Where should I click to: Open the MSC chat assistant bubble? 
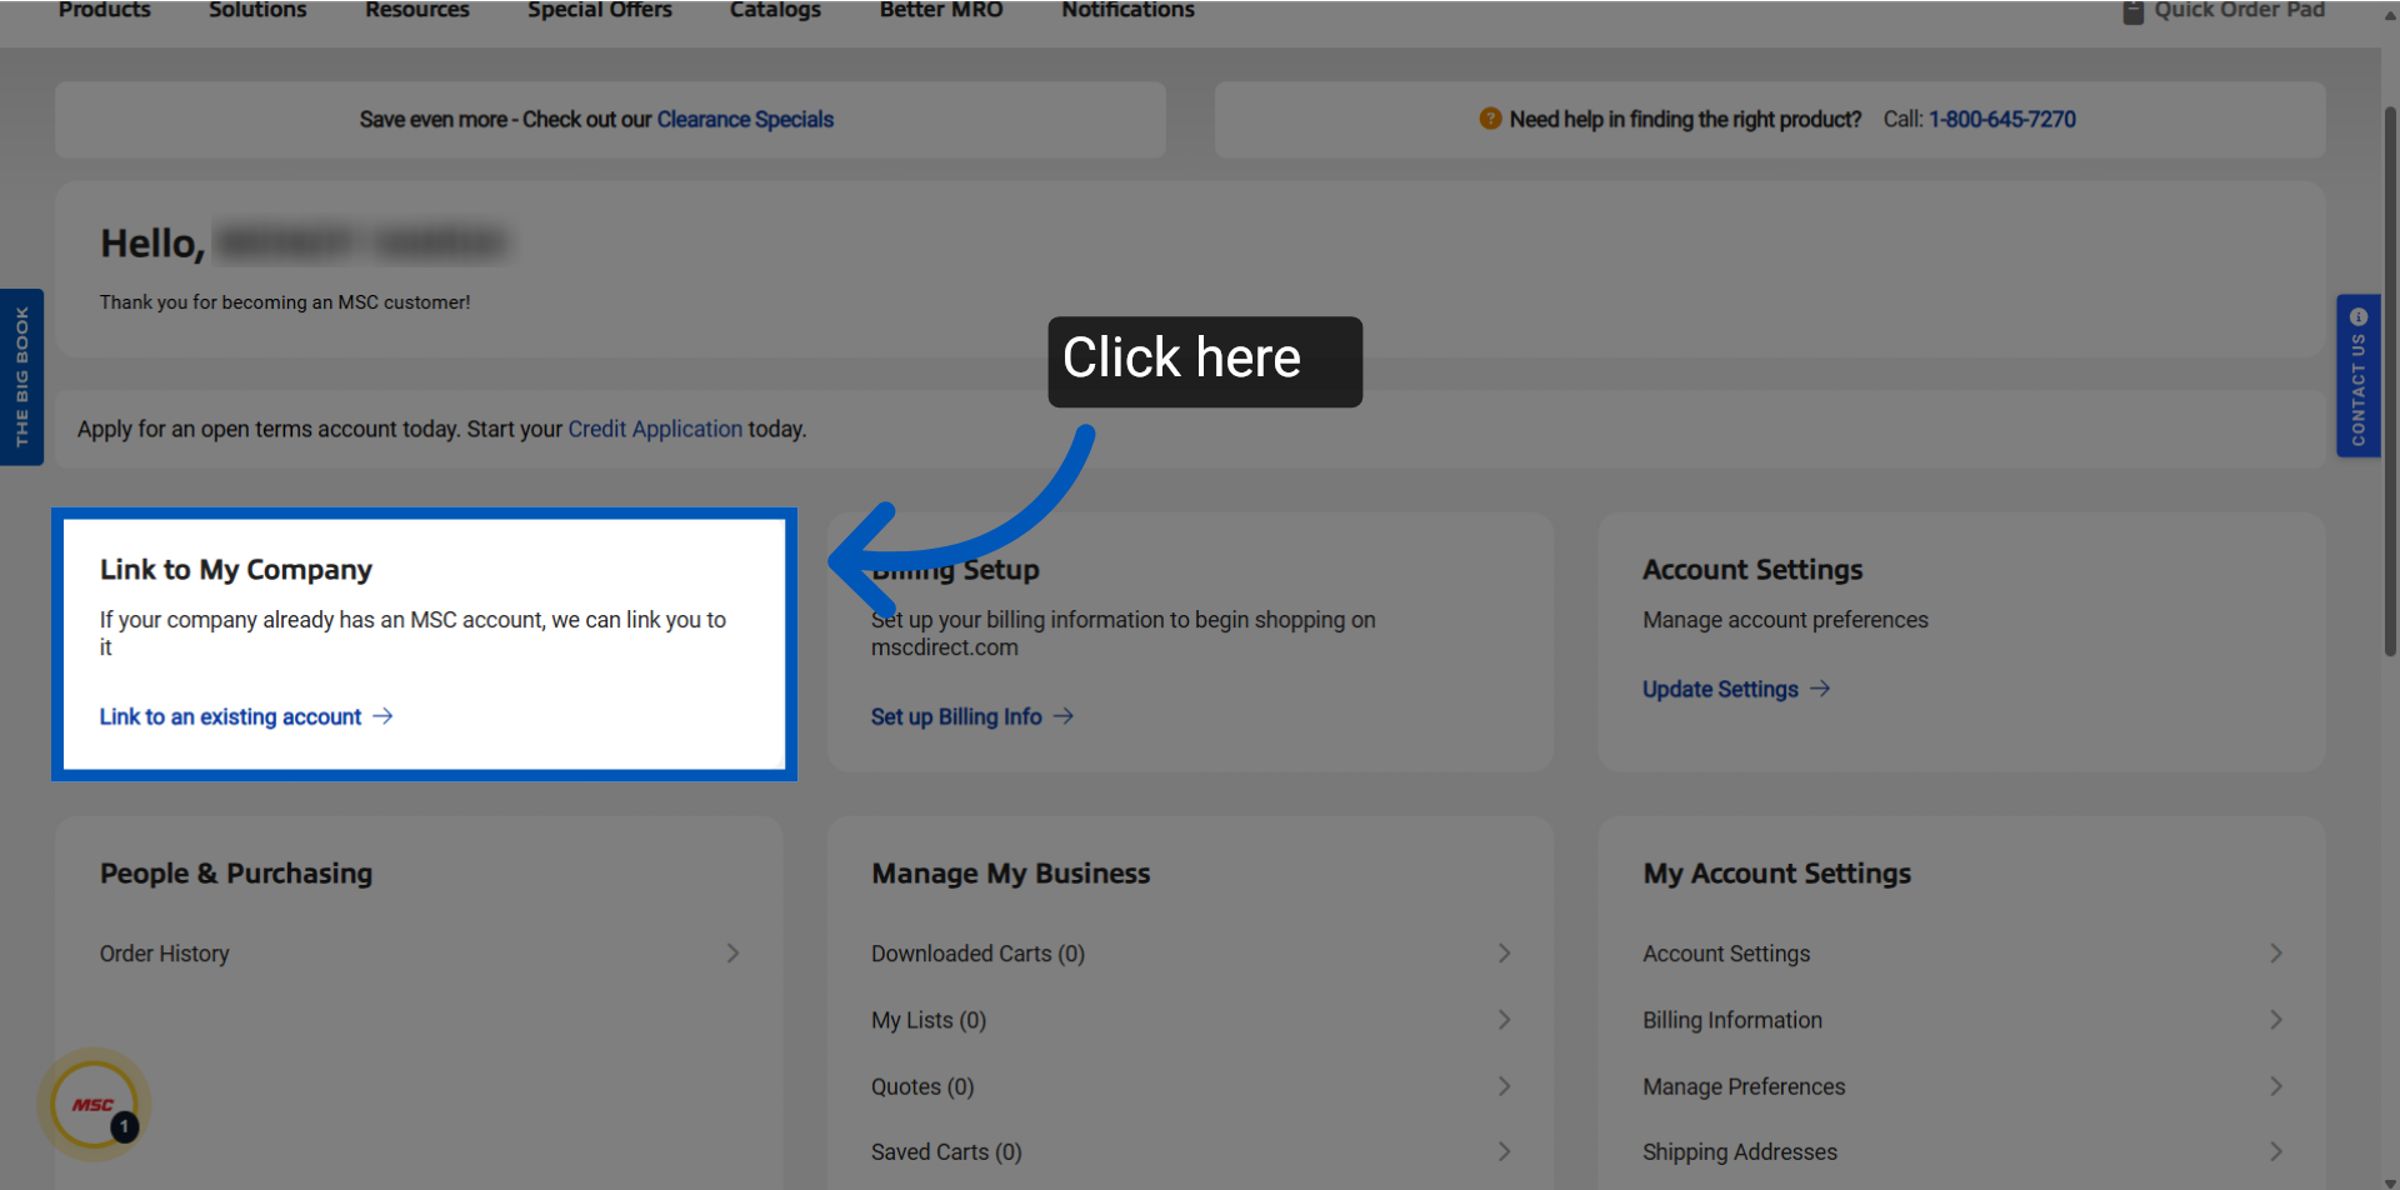pyautogui.click(x=94, y=1104)
